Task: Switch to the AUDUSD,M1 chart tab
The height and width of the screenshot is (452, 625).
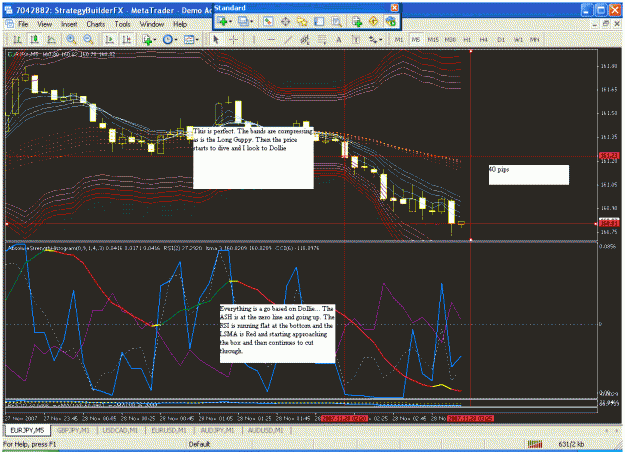Action: (x=265, y=430)
